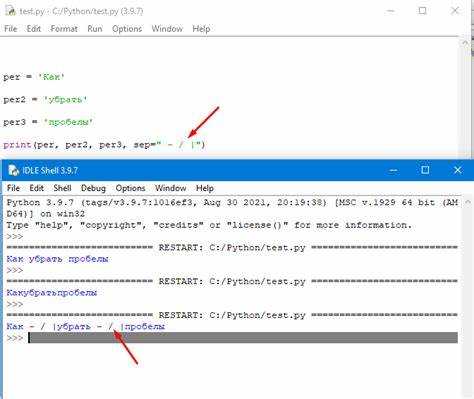Click the editor scrollbar up arrow
474x399 pixels.
pos(465,42)
